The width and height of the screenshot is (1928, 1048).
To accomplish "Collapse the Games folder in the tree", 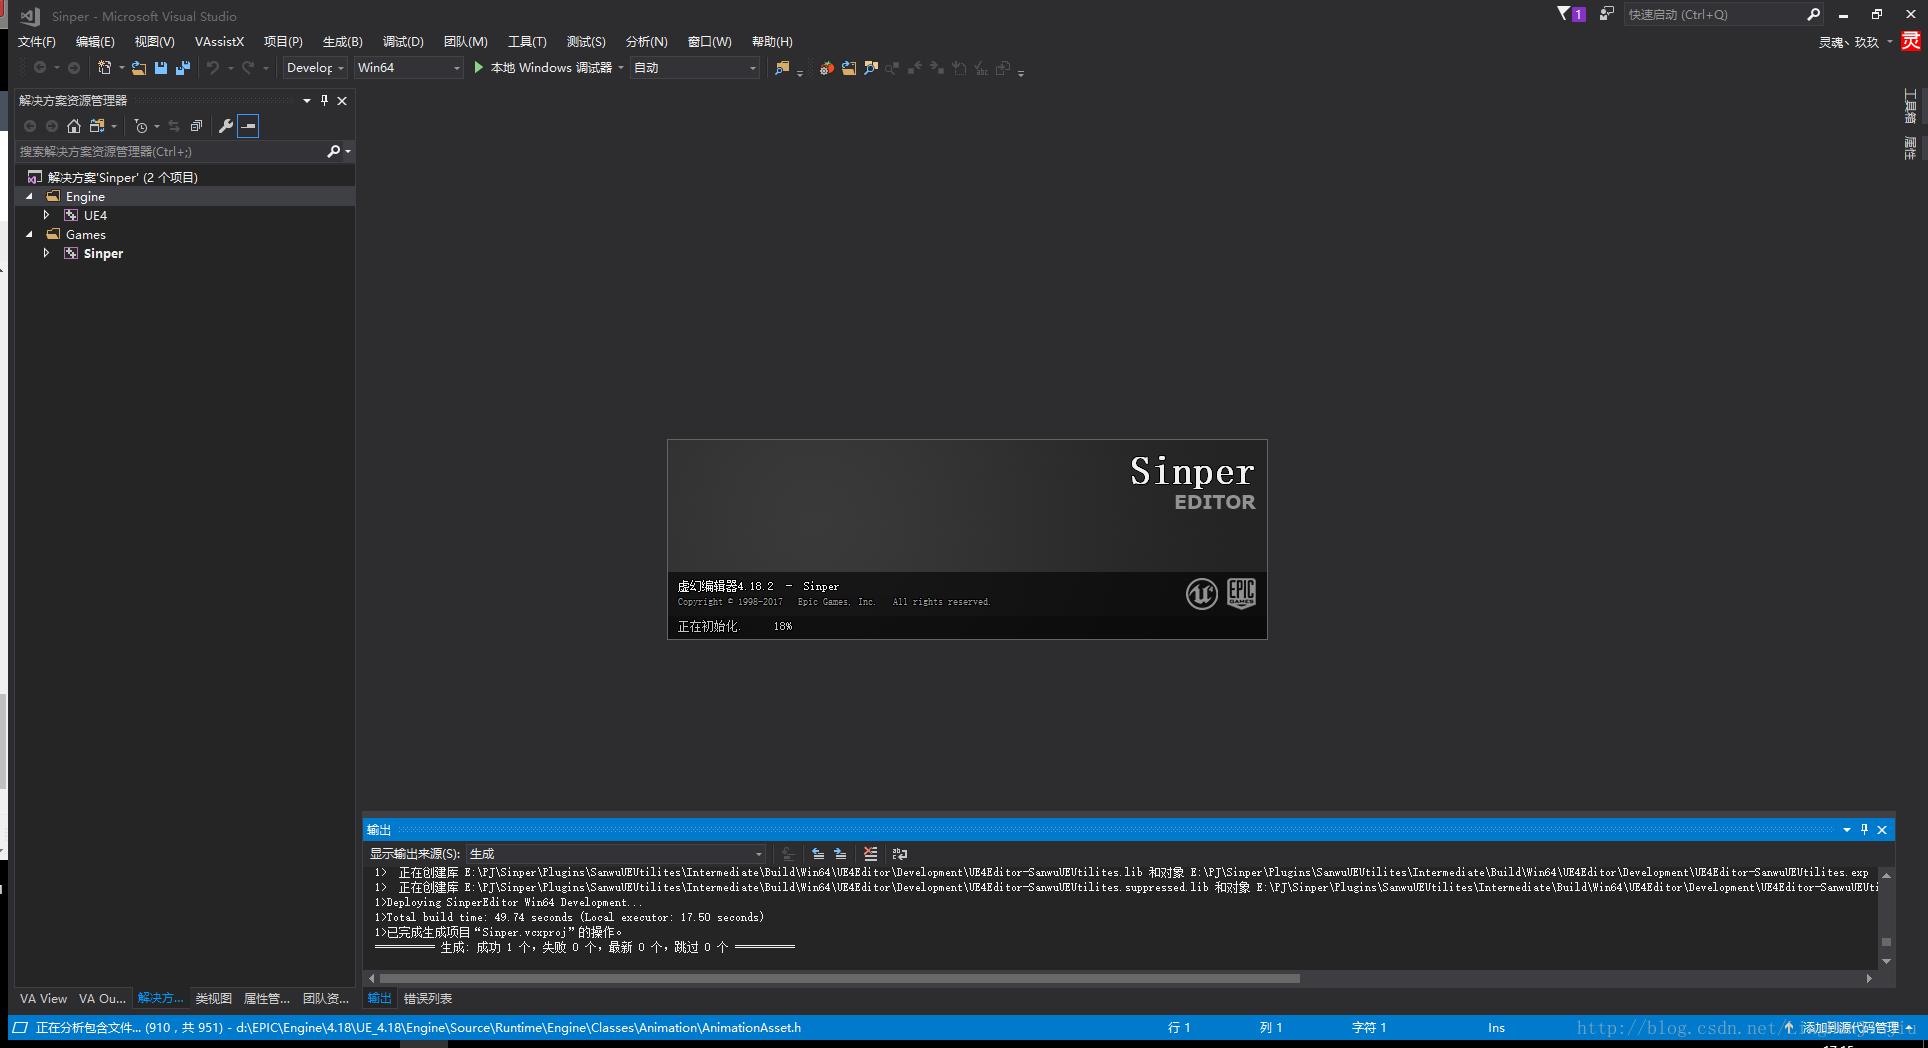I will point(30,234).
